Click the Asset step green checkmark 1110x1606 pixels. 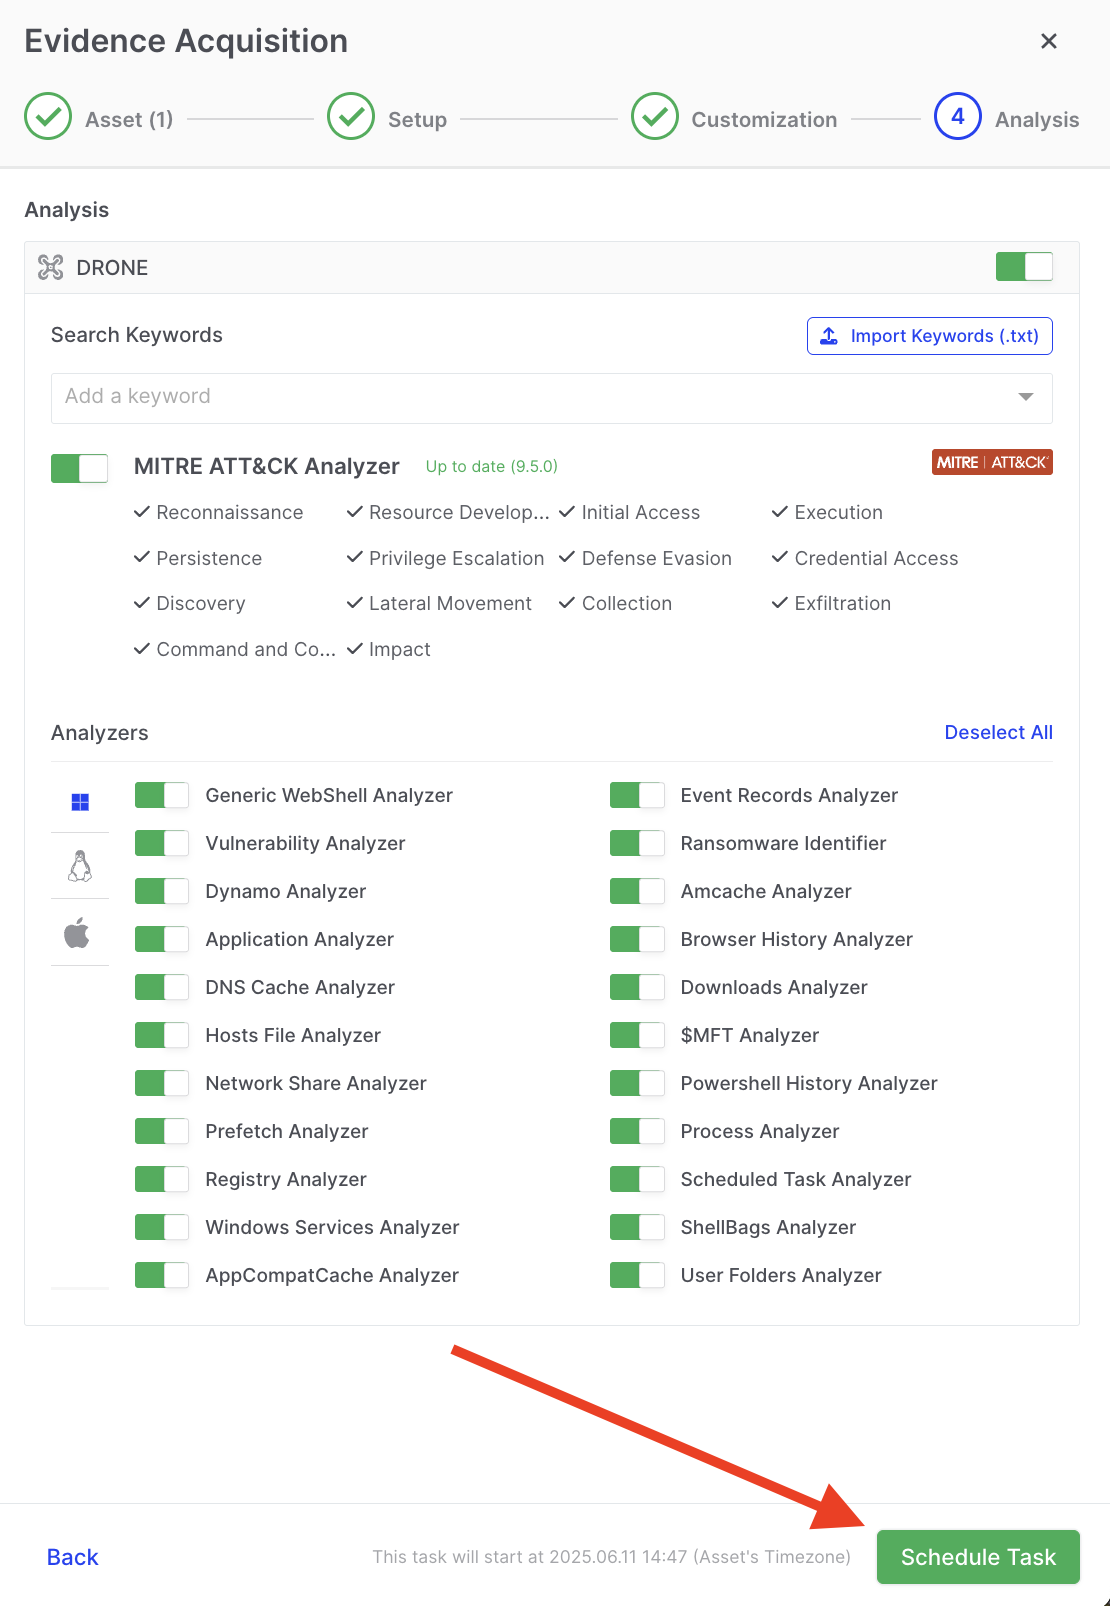48,117
